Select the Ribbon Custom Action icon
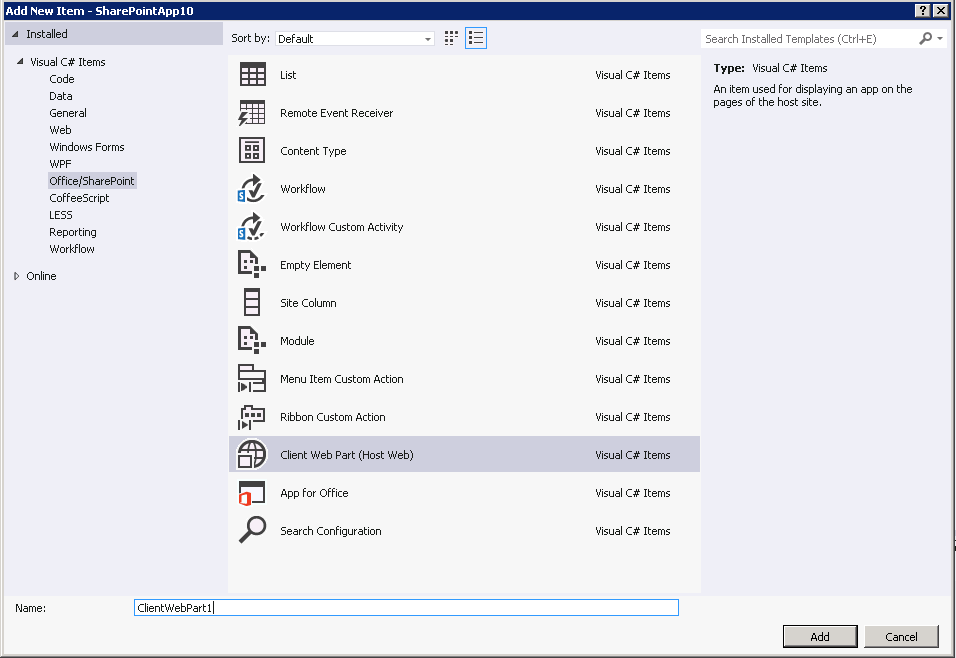 [251, 417]
